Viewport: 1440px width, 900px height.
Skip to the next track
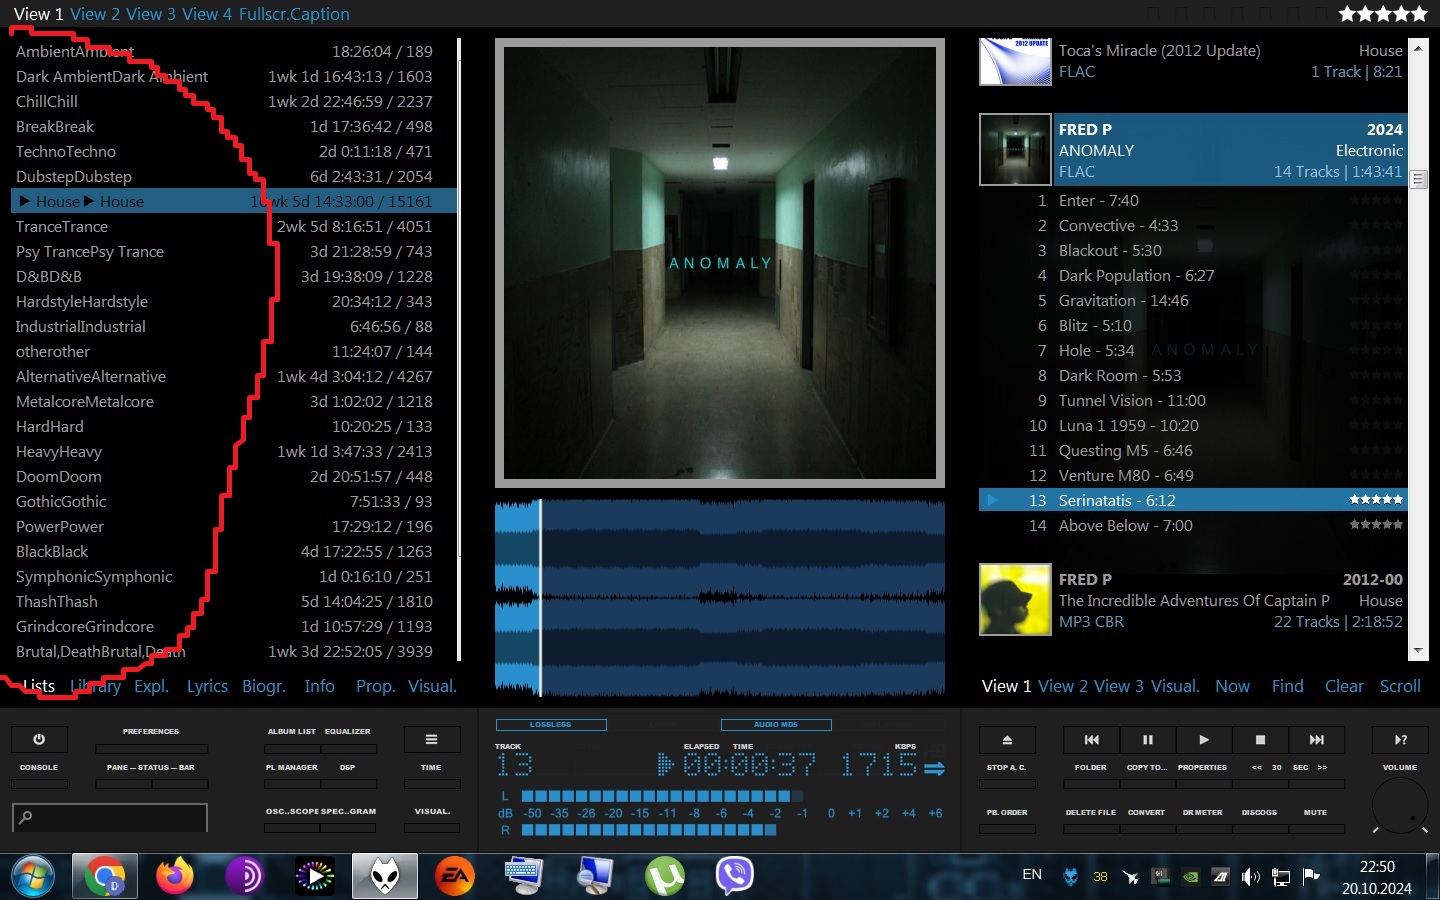coord(1316,740)
